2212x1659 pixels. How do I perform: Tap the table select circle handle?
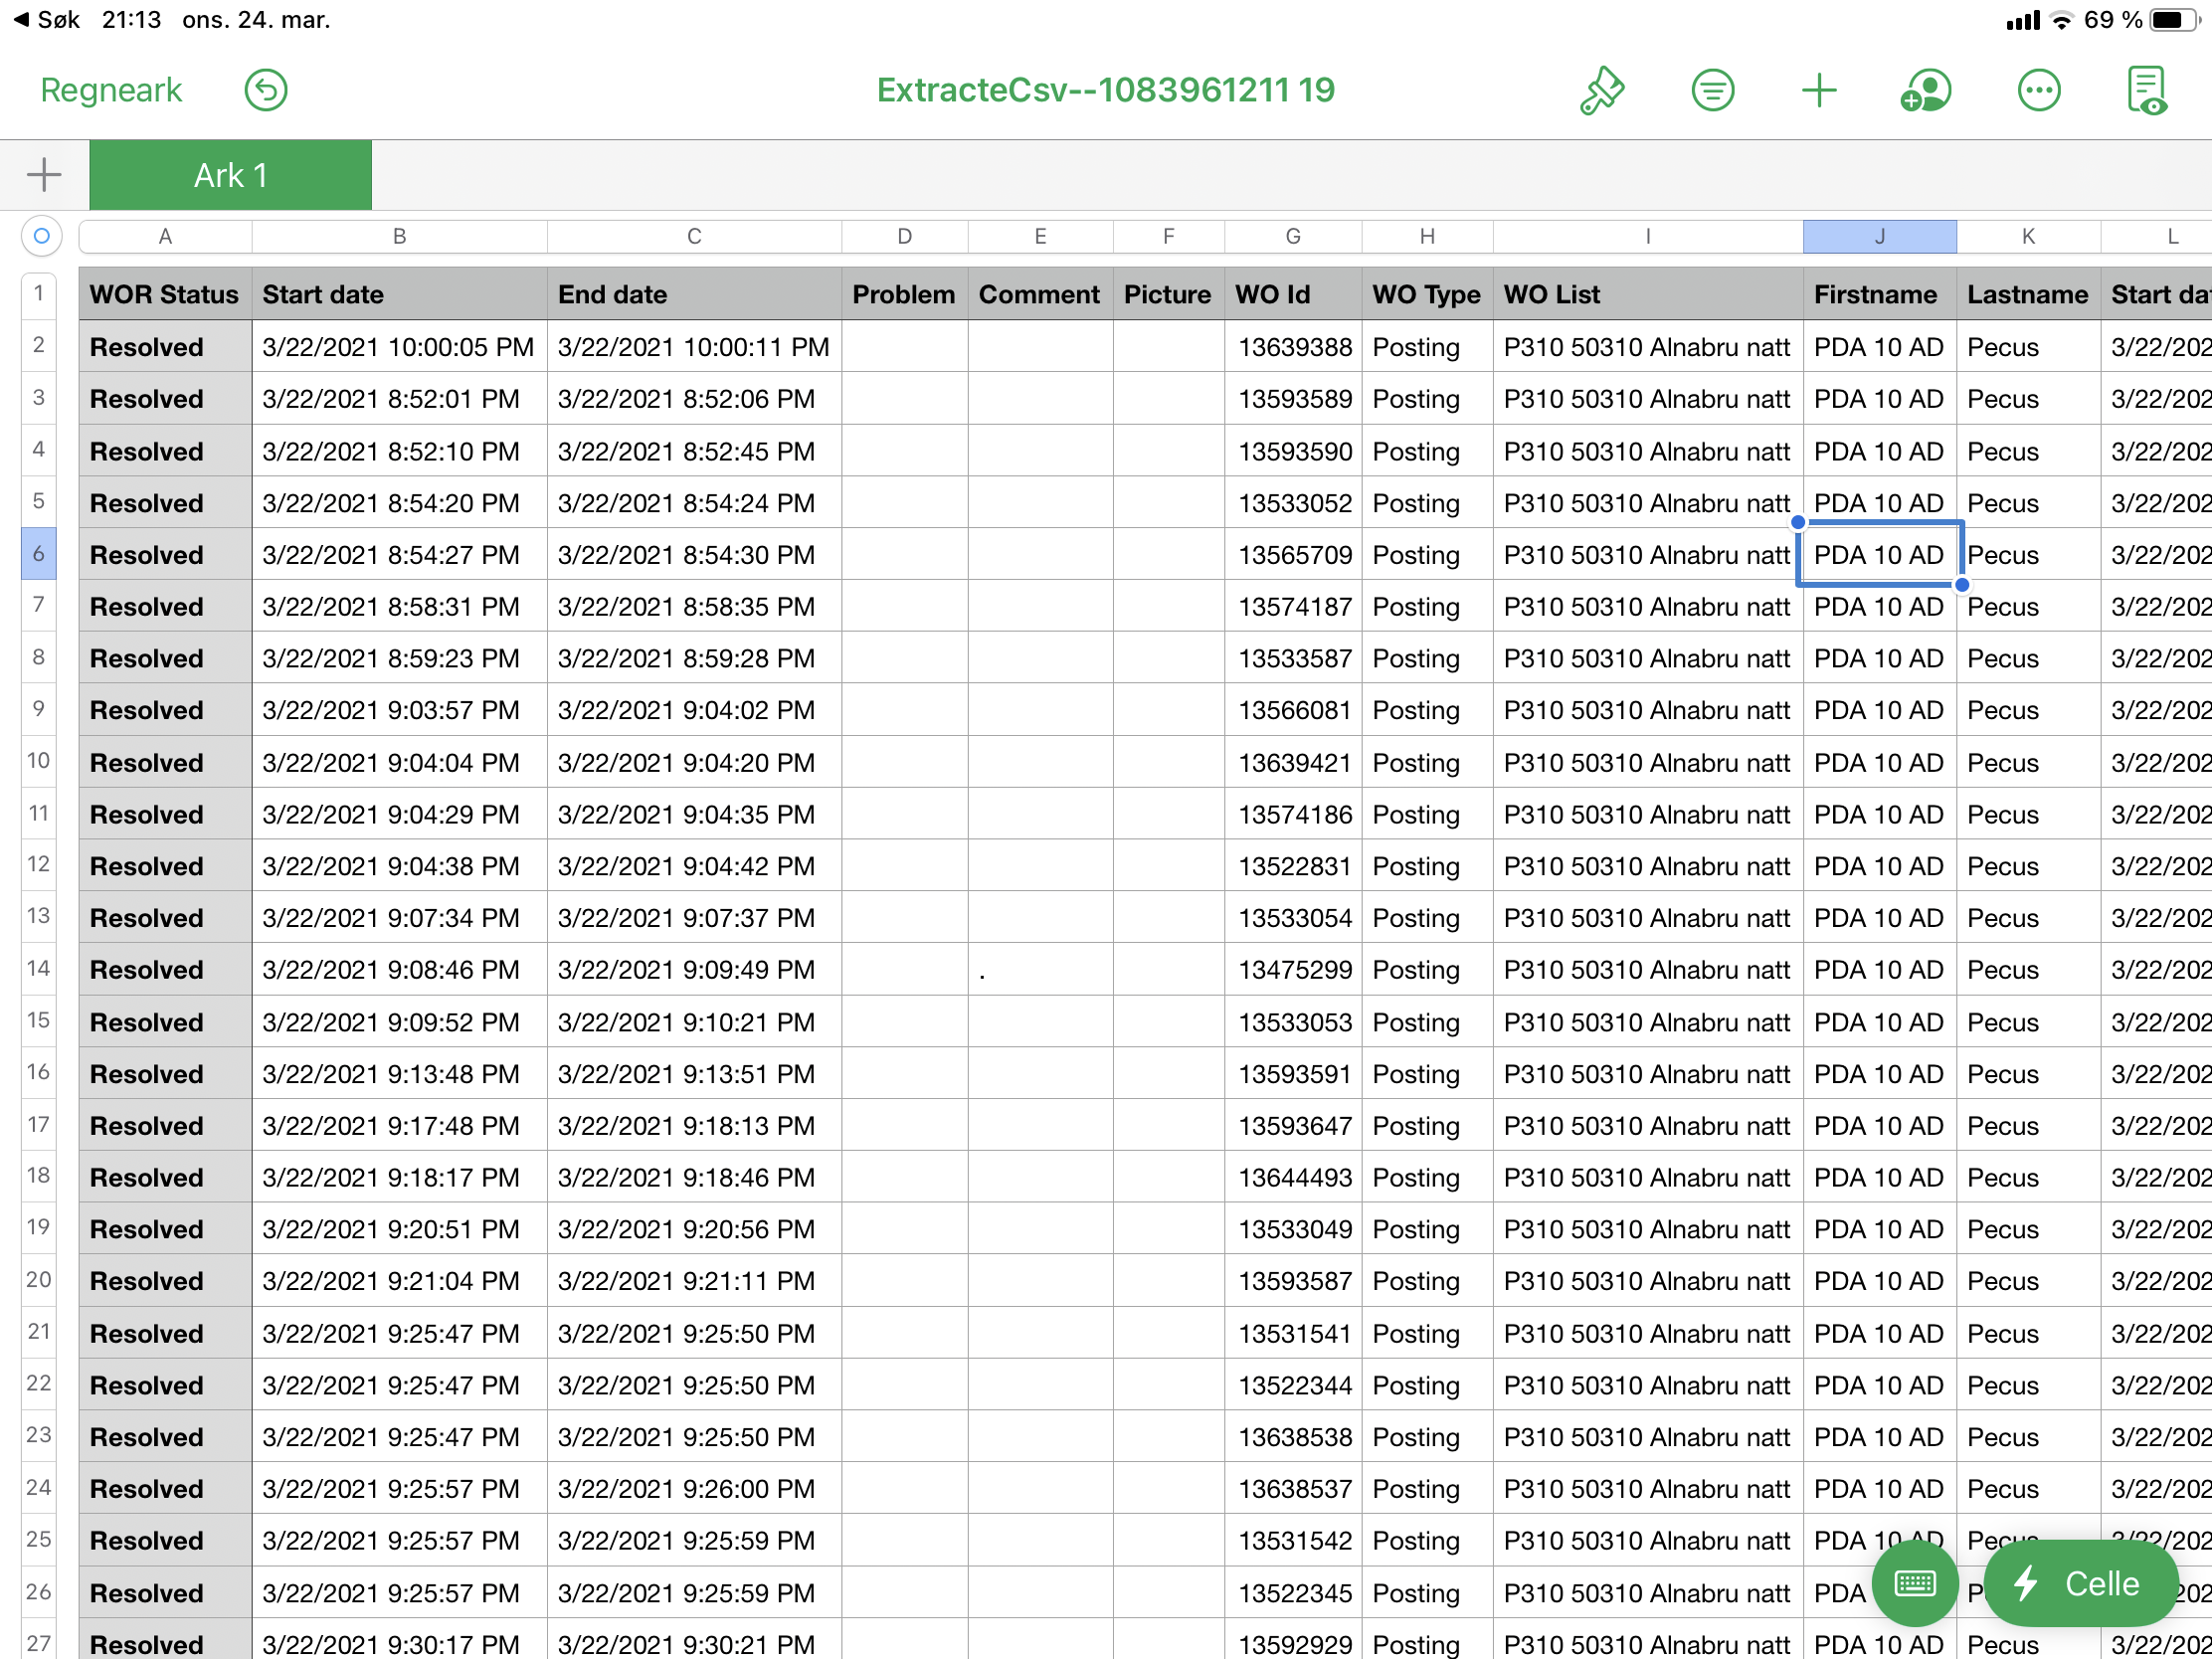tap(41, 236)
